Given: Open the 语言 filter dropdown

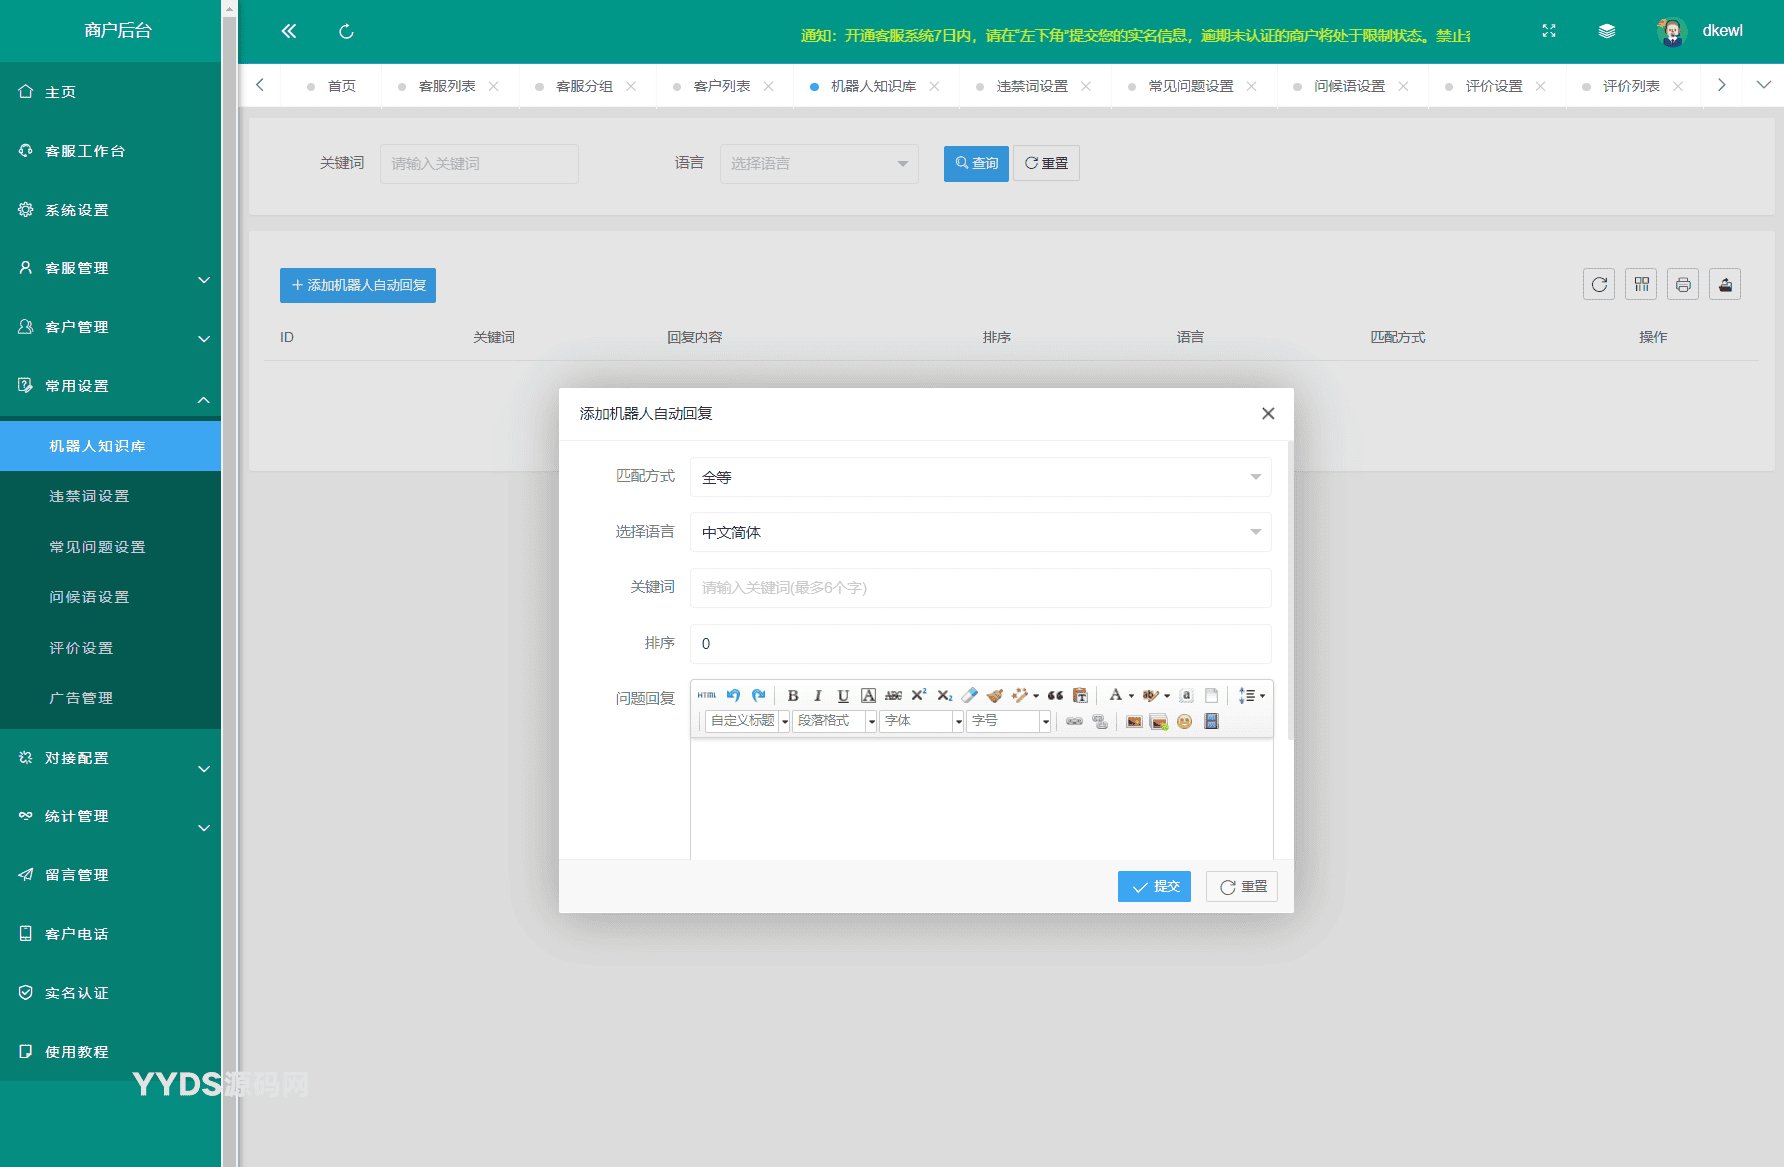Looking at the screenshot, I should [819, 163].
